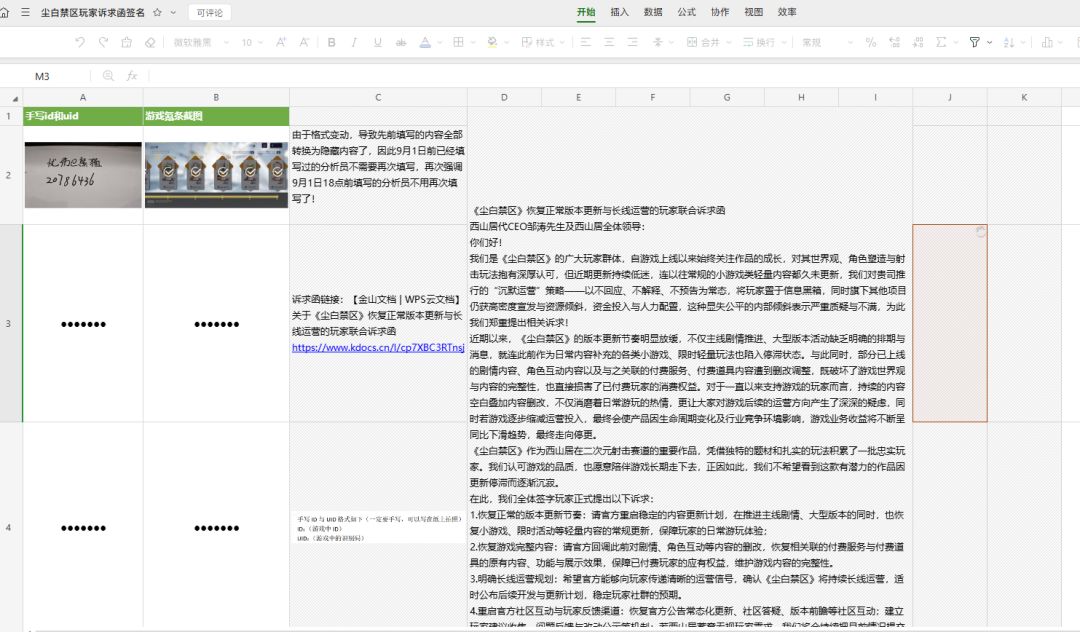Align text center

(610, 43)
